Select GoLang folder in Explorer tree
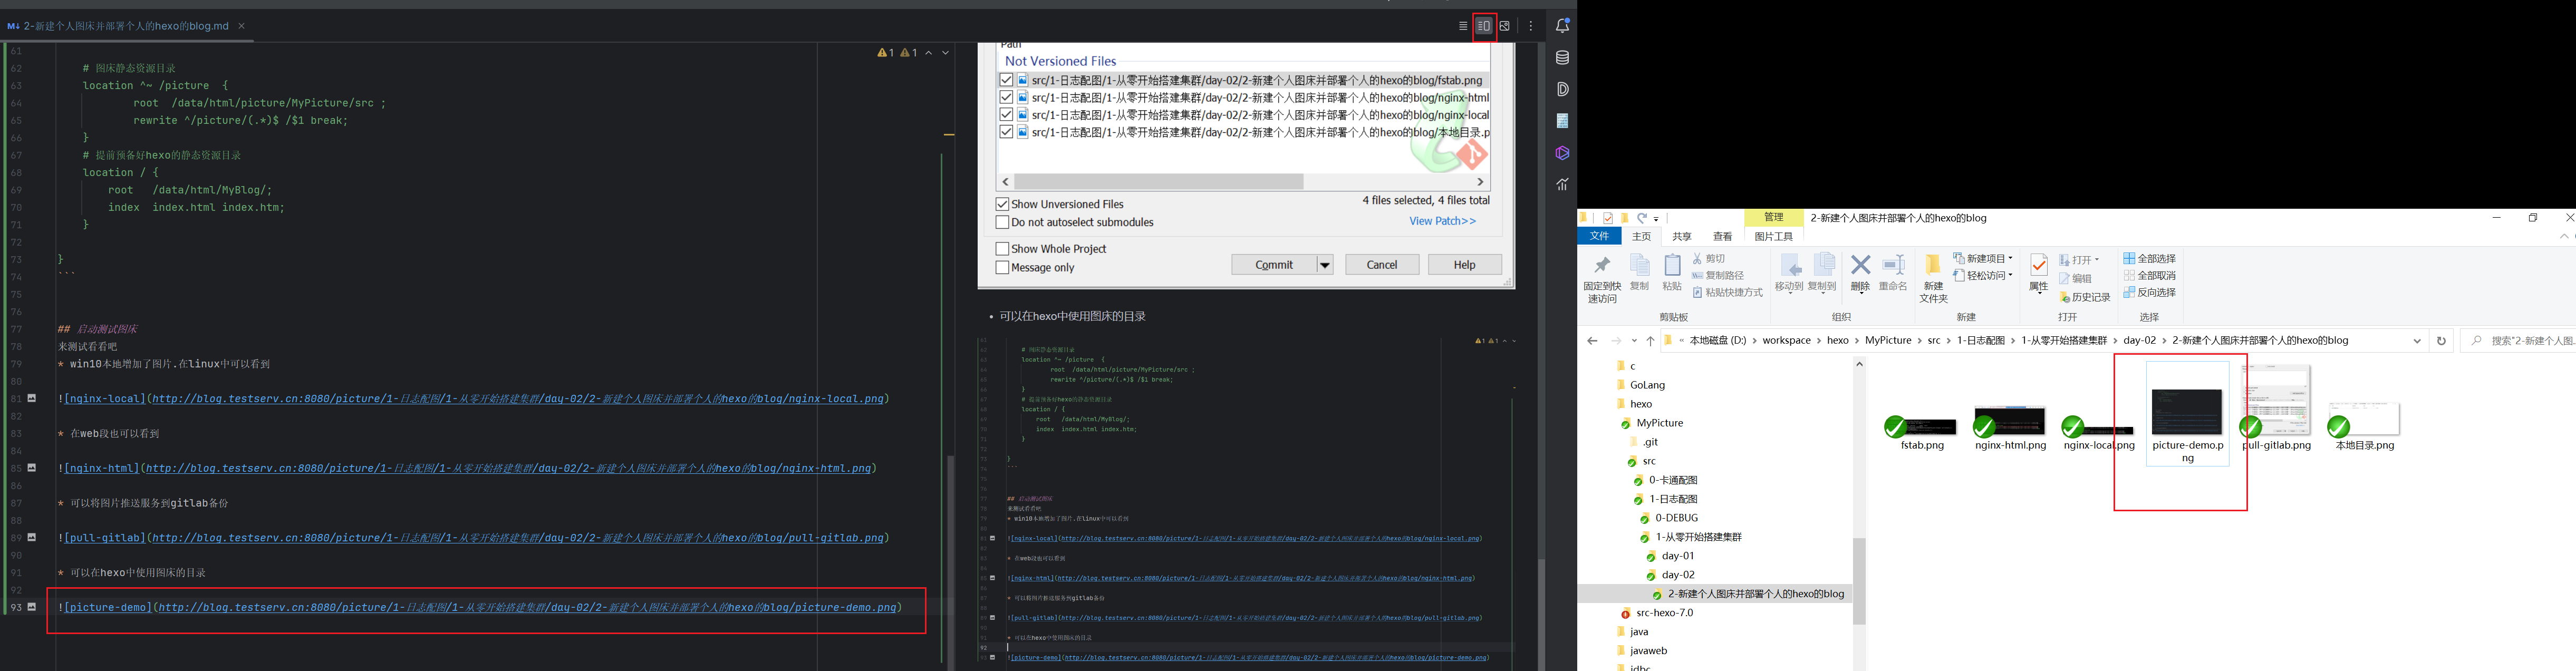This screenshot has width=2576, height=671. click(1647, 385)
